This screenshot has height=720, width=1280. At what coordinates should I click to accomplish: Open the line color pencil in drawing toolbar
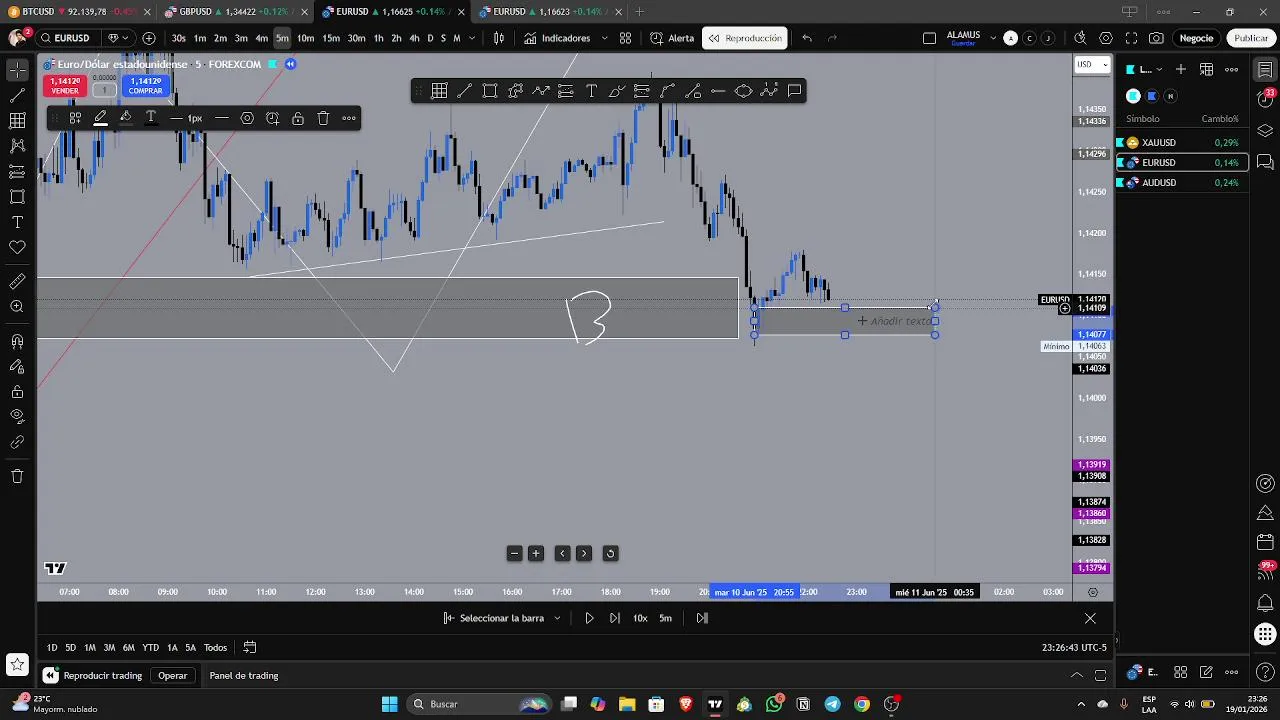tap(100, 118)
